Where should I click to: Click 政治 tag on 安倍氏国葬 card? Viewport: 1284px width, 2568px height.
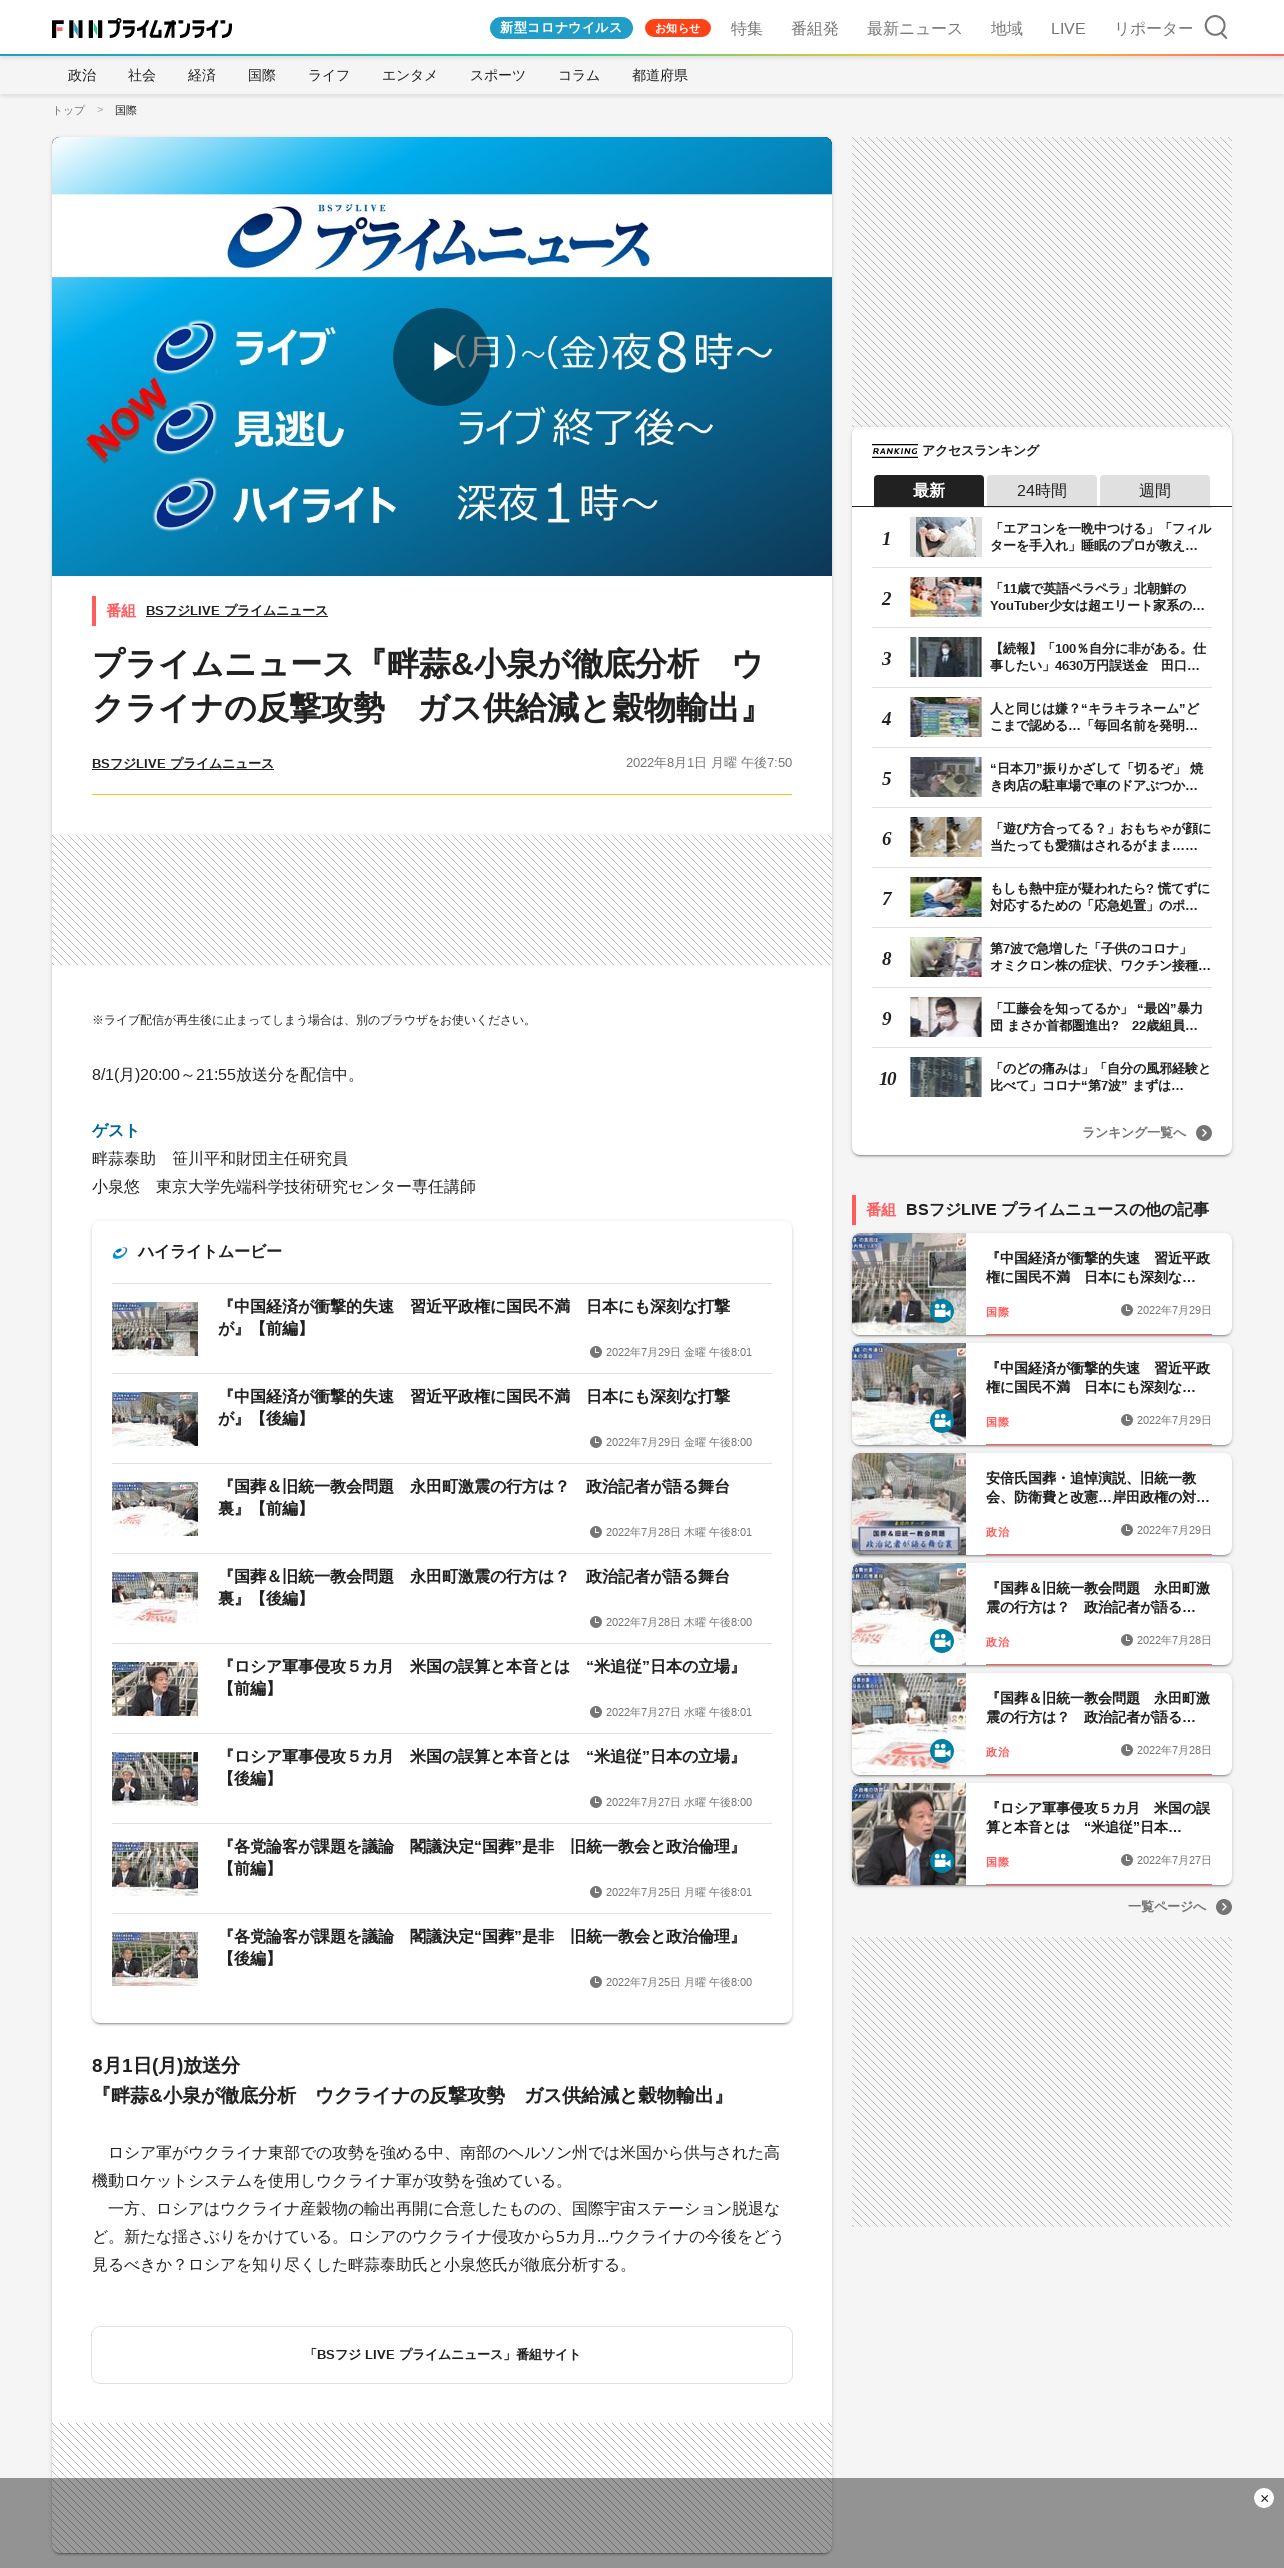click(997, 1532)
